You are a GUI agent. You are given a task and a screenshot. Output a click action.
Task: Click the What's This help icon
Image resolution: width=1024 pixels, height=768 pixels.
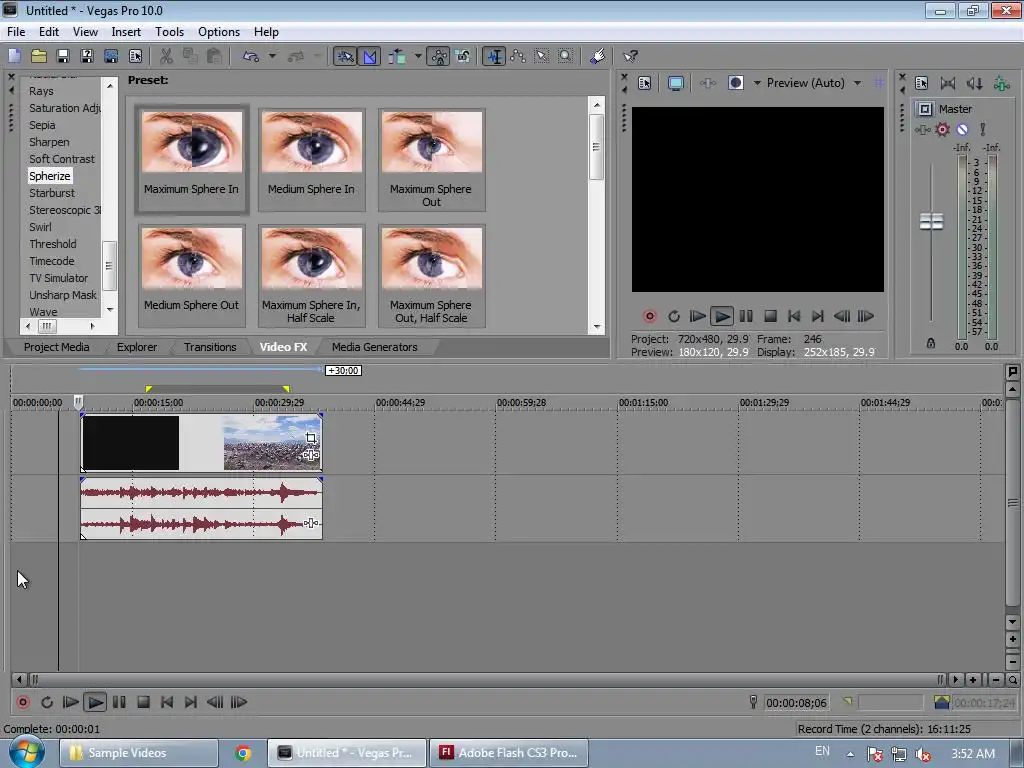point(630,57)
